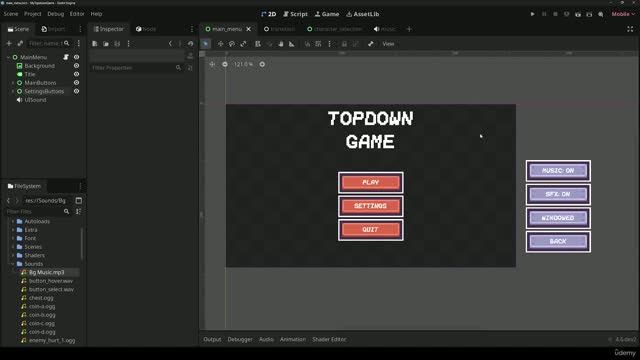The image size is (640, 360).
Task: Zoom out the canvas with minus icon
Action: (x=225, y=64)
